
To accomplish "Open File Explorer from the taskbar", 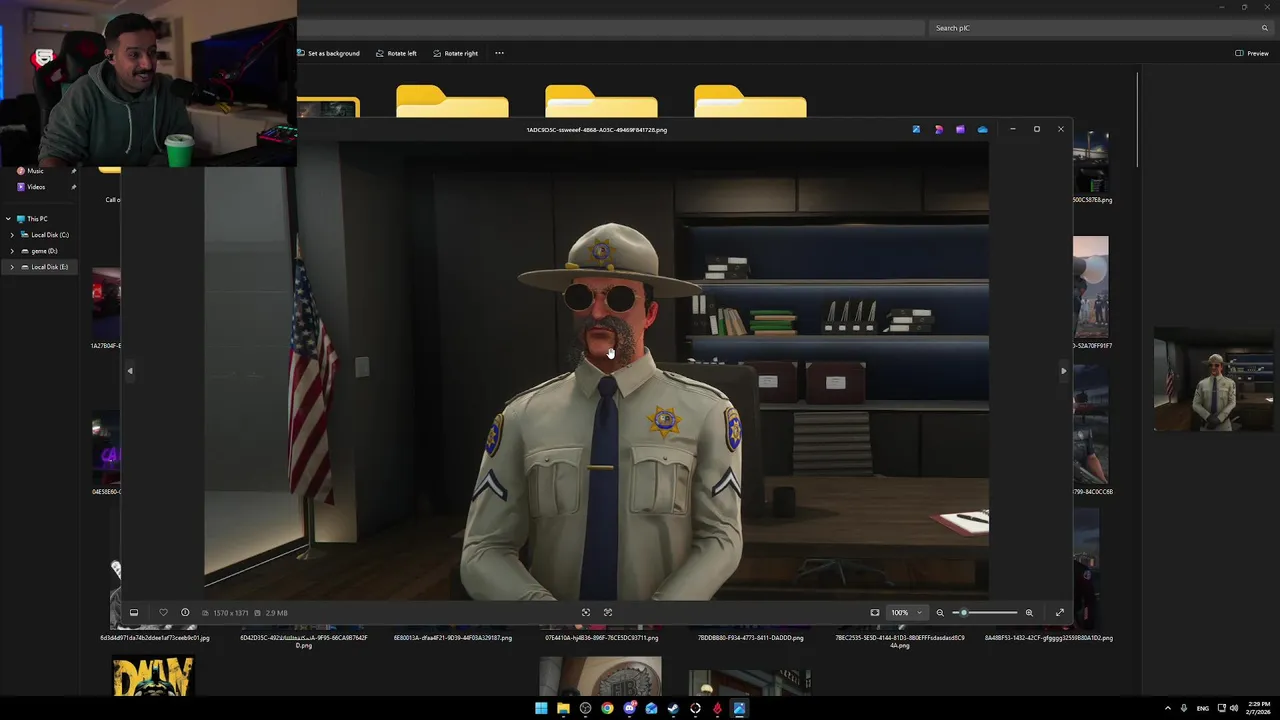I will click(563, 708).
